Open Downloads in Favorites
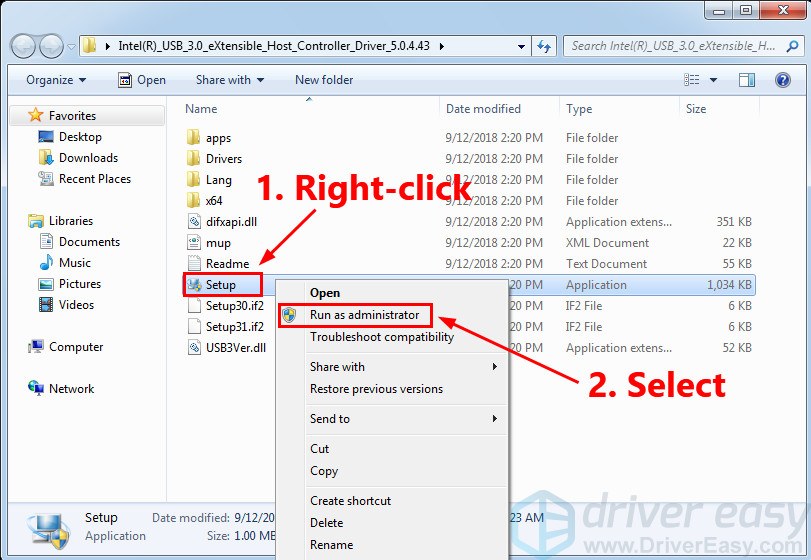The width and height of the screenshot is (811, 560). pyautogui.click(x=88, y=158)
